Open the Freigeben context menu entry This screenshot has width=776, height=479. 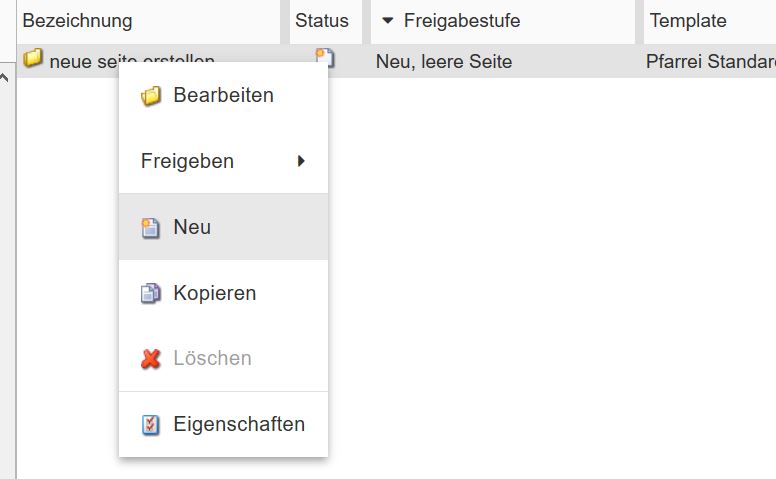point(187,161)
